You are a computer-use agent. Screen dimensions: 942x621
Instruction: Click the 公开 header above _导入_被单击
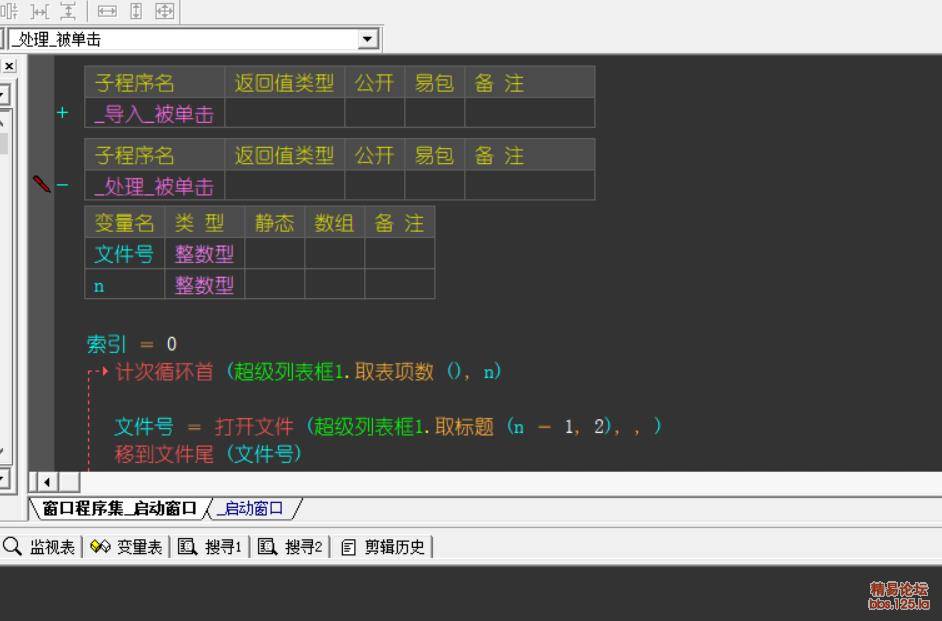(375, 82)
